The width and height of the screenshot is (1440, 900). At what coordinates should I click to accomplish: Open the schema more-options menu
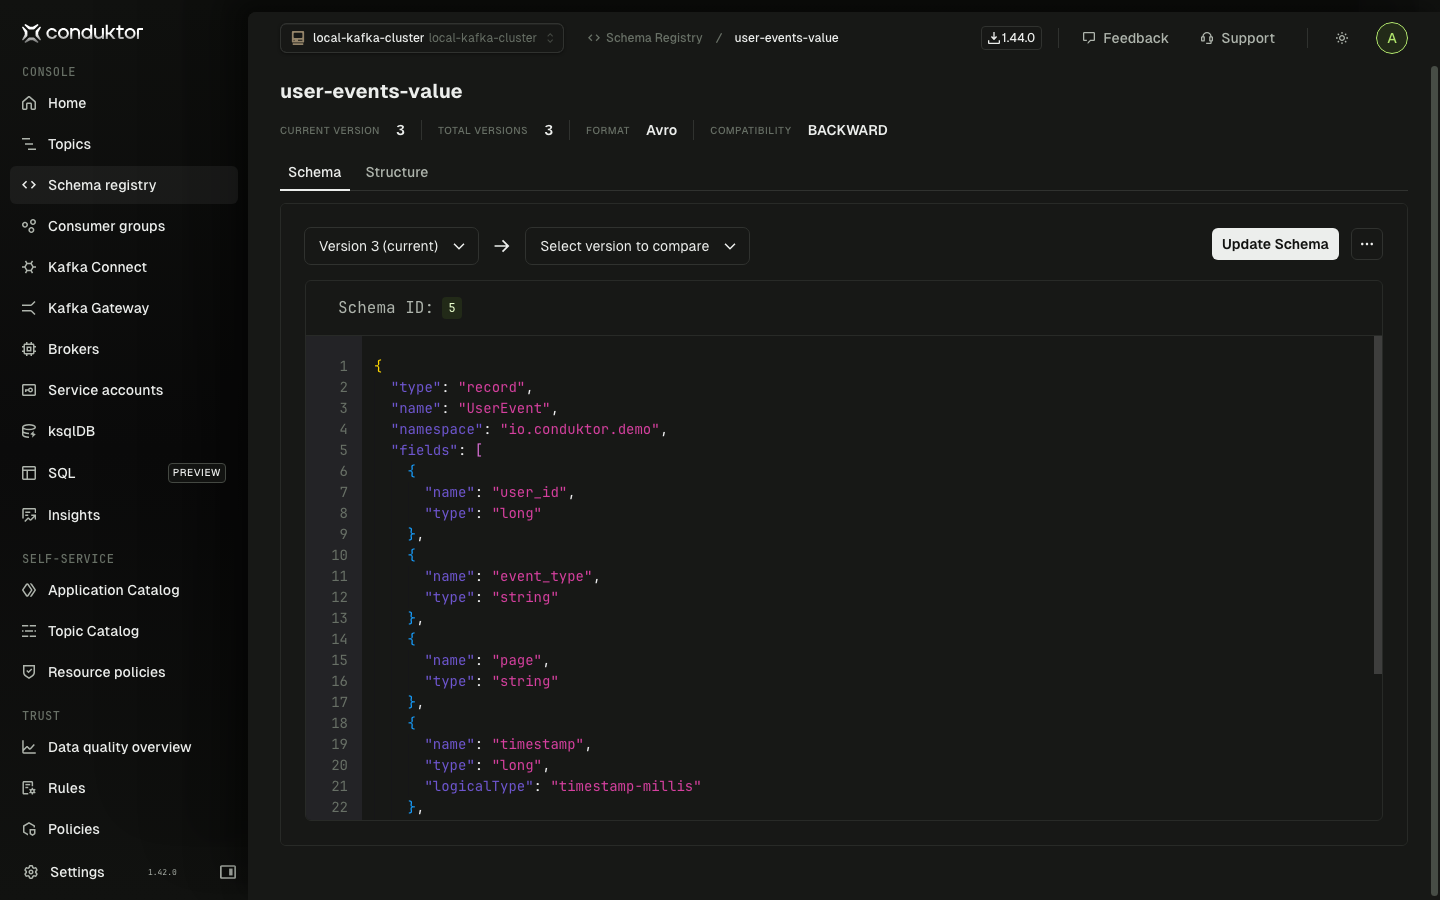pos(1367,244)
